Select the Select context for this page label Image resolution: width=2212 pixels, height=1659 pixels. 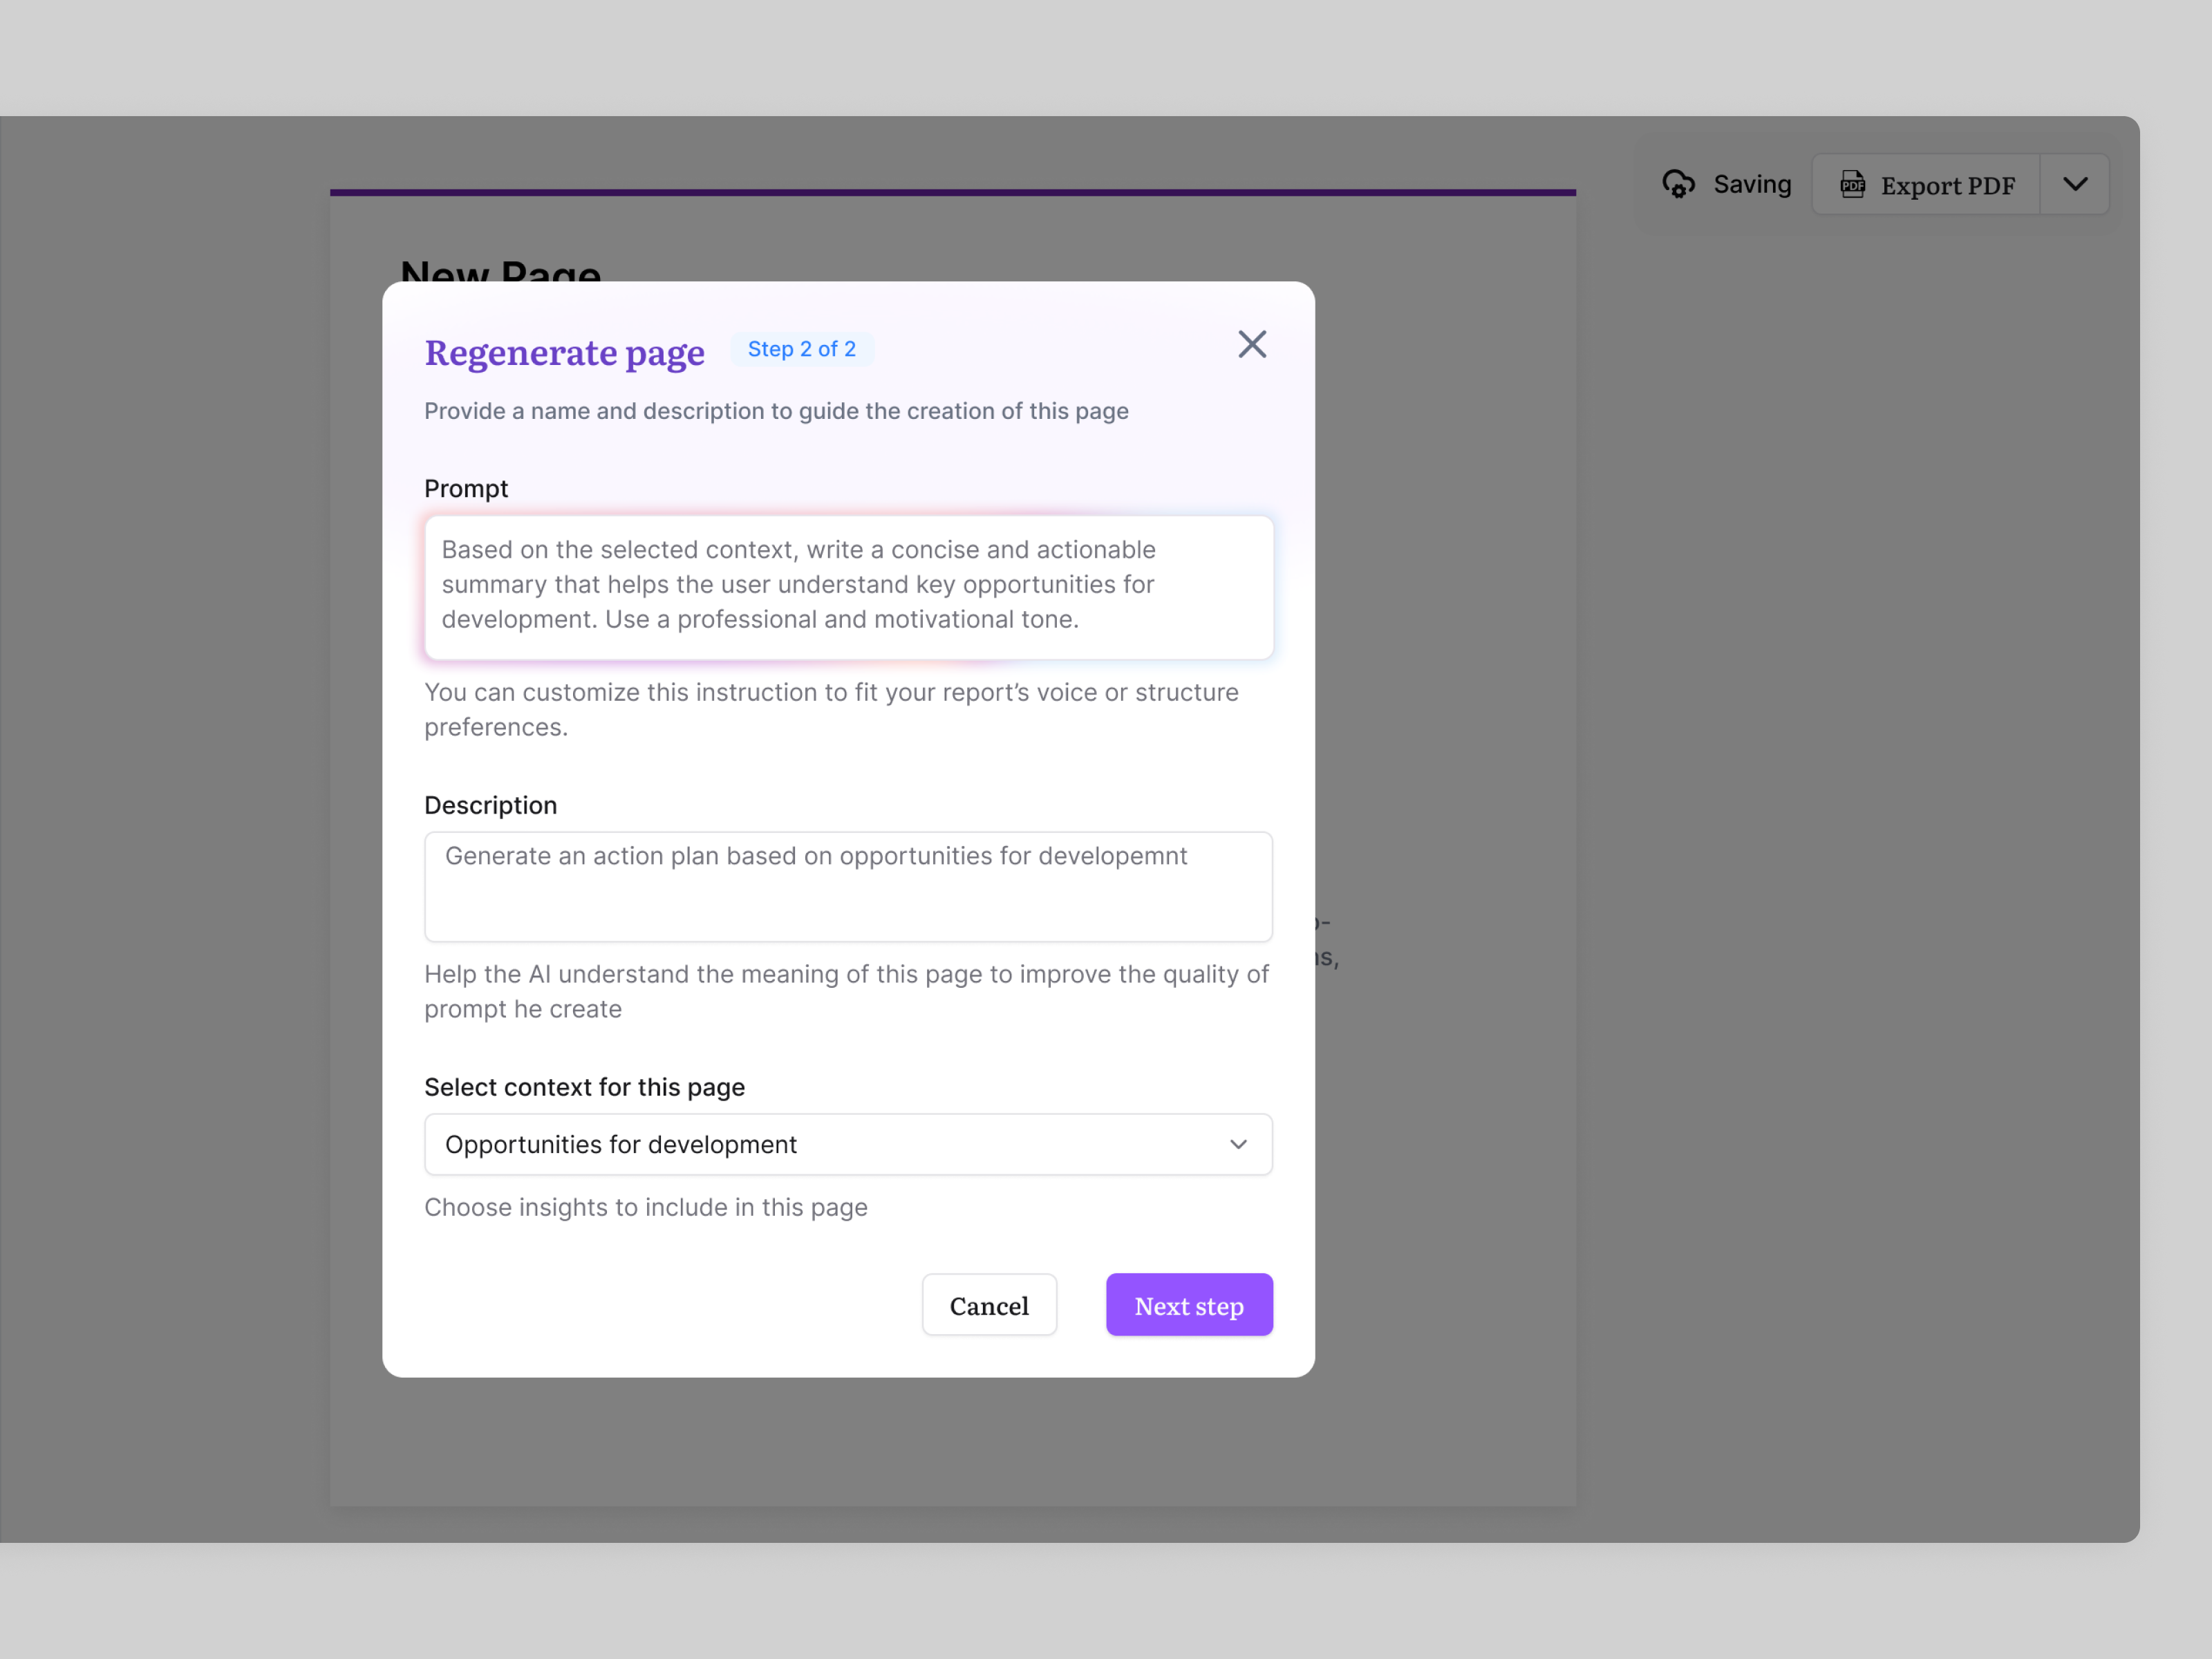pyautogui.click(x=584, y=1087)
